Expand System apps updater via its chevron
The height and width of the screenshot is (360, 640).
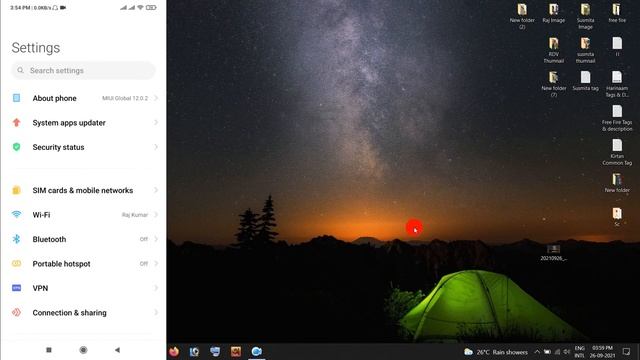[x=156, y=122]
